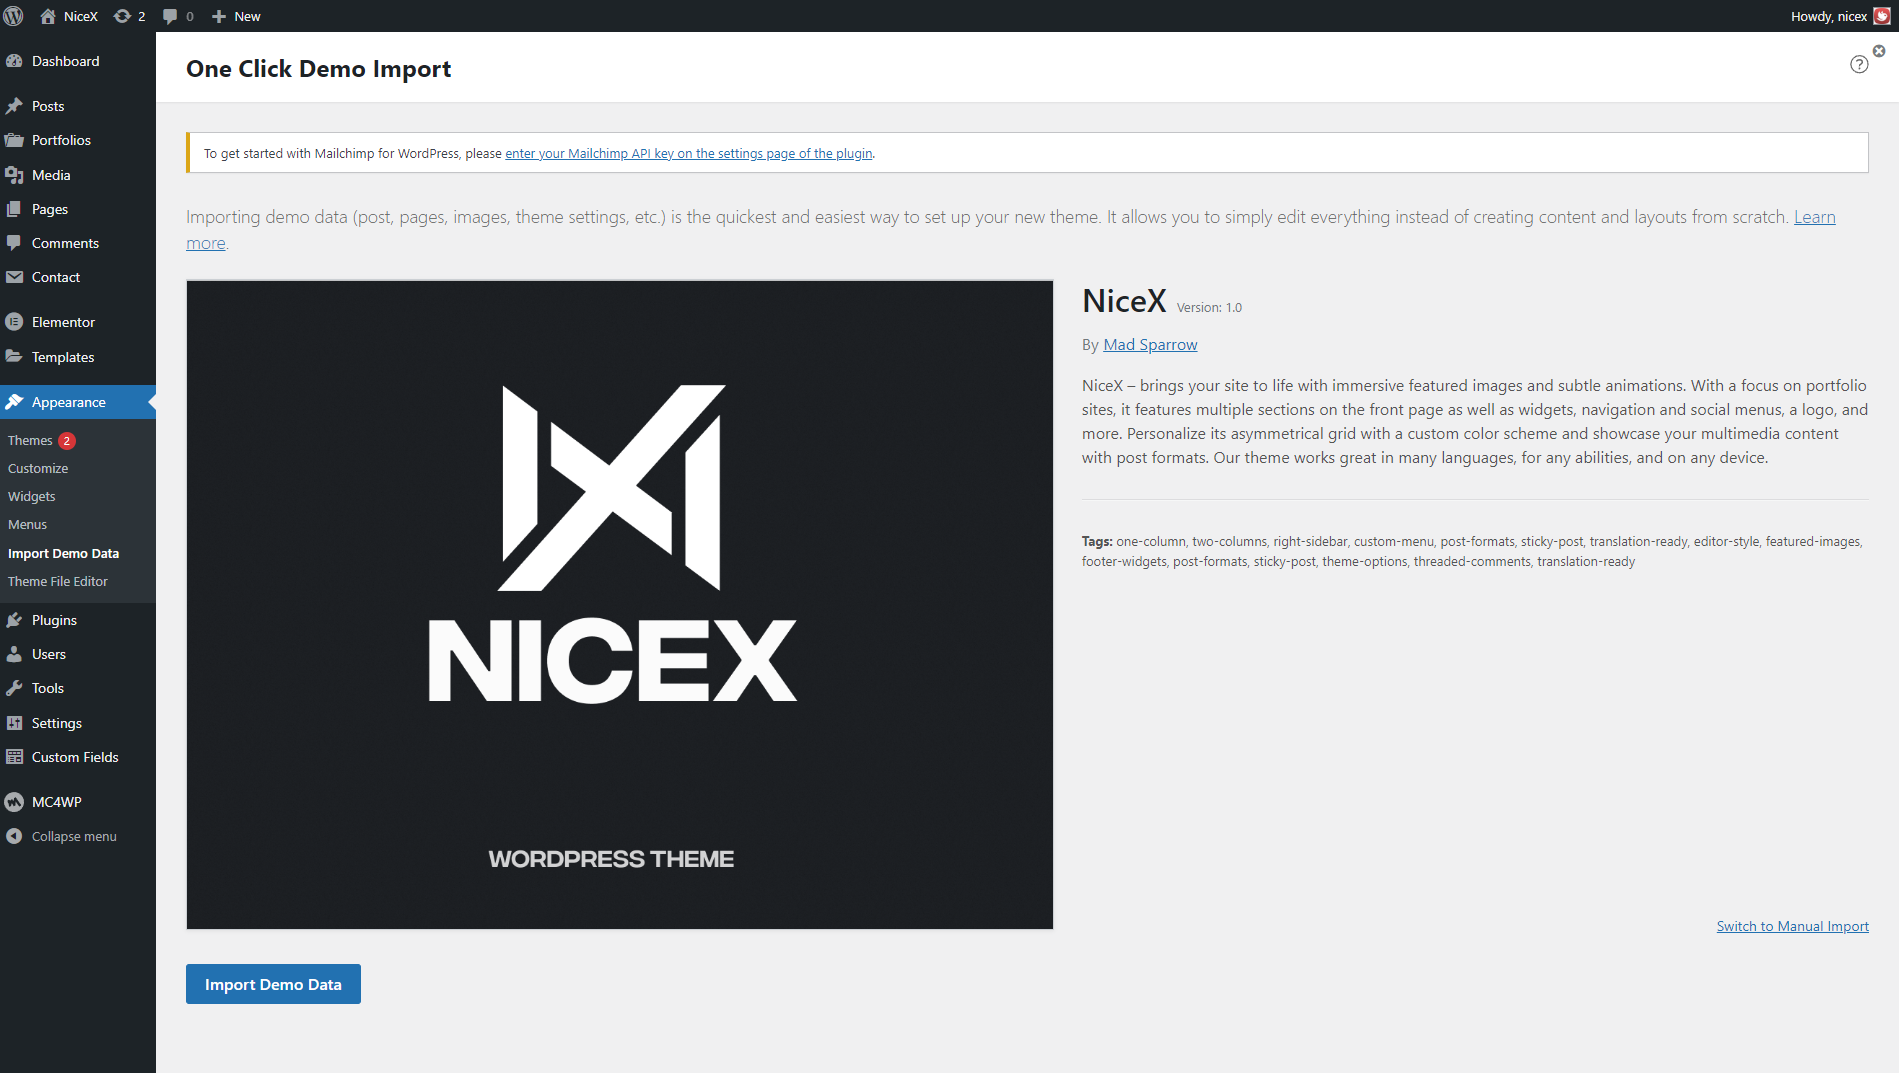Click the Posts pin icon
Screen dimensions: 1899x1073
pyautogui.click(x=14, y=106)
